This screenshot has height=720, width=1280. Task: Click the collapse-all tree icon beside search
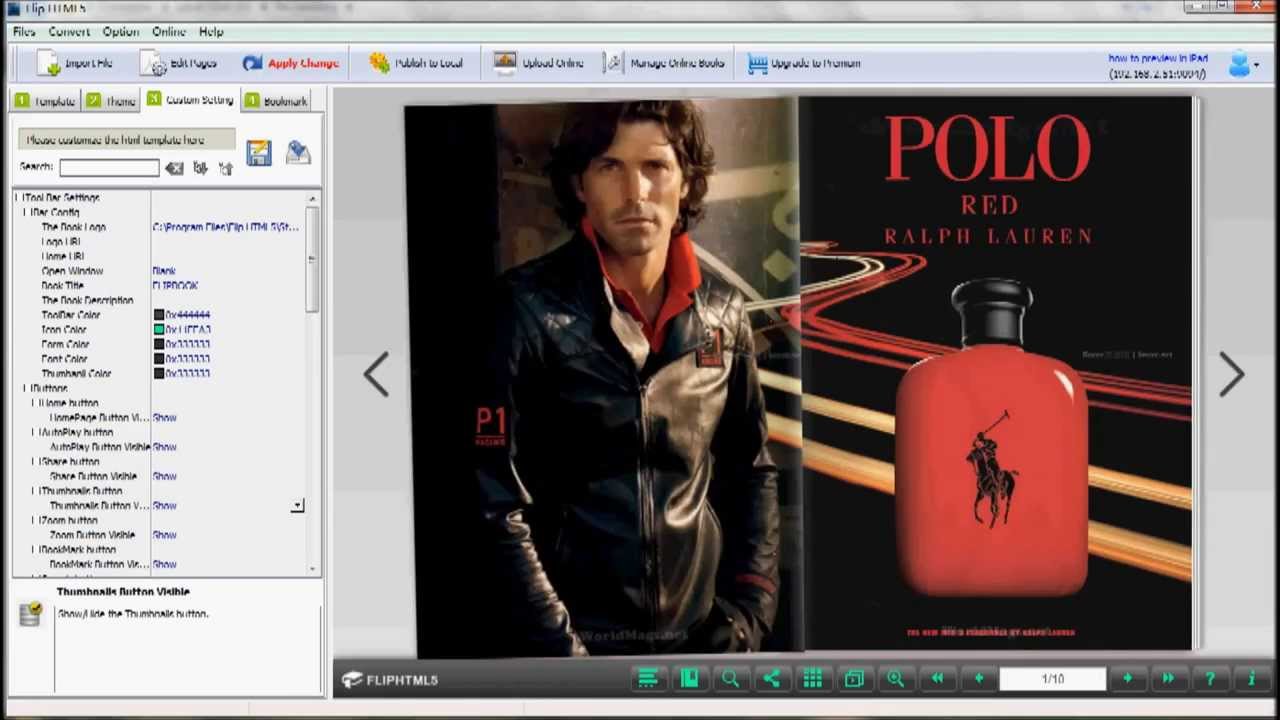tap(226, 168)
